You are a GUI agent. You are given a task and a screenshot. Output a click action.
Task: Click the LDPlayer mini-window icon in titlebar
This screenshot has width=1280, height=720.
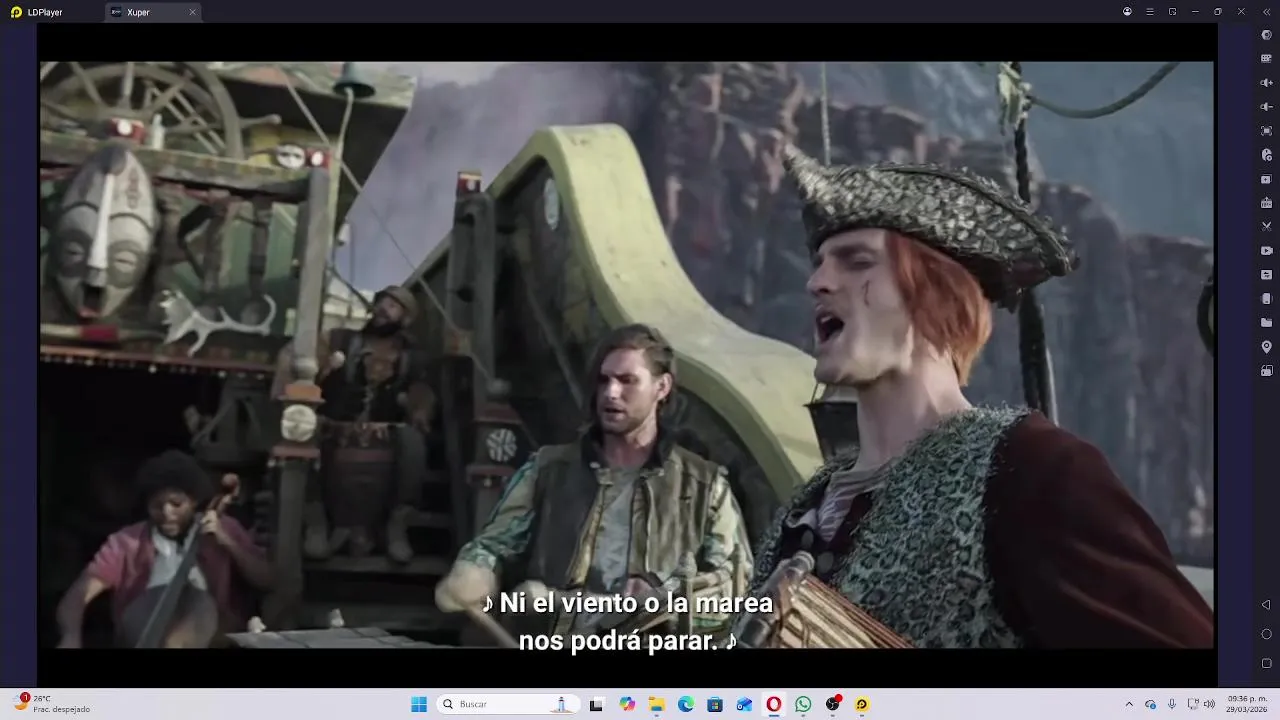pyautogui.click(x=1172, y=12)
